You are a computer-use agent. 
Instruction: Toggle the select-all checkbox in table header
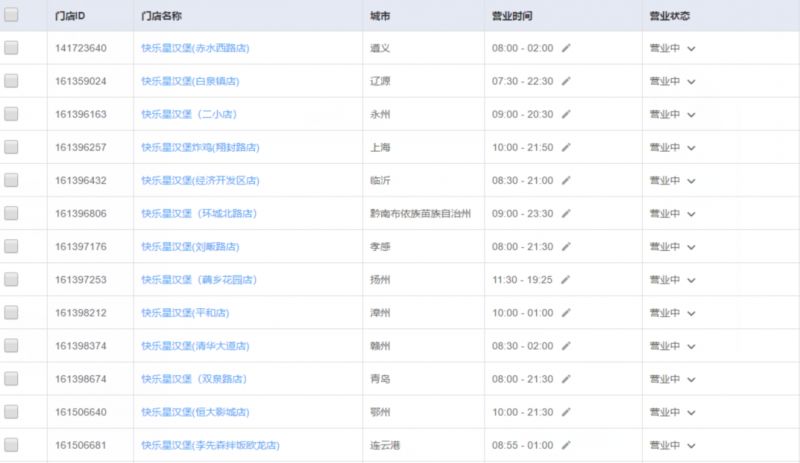click(x=11, y=15)
